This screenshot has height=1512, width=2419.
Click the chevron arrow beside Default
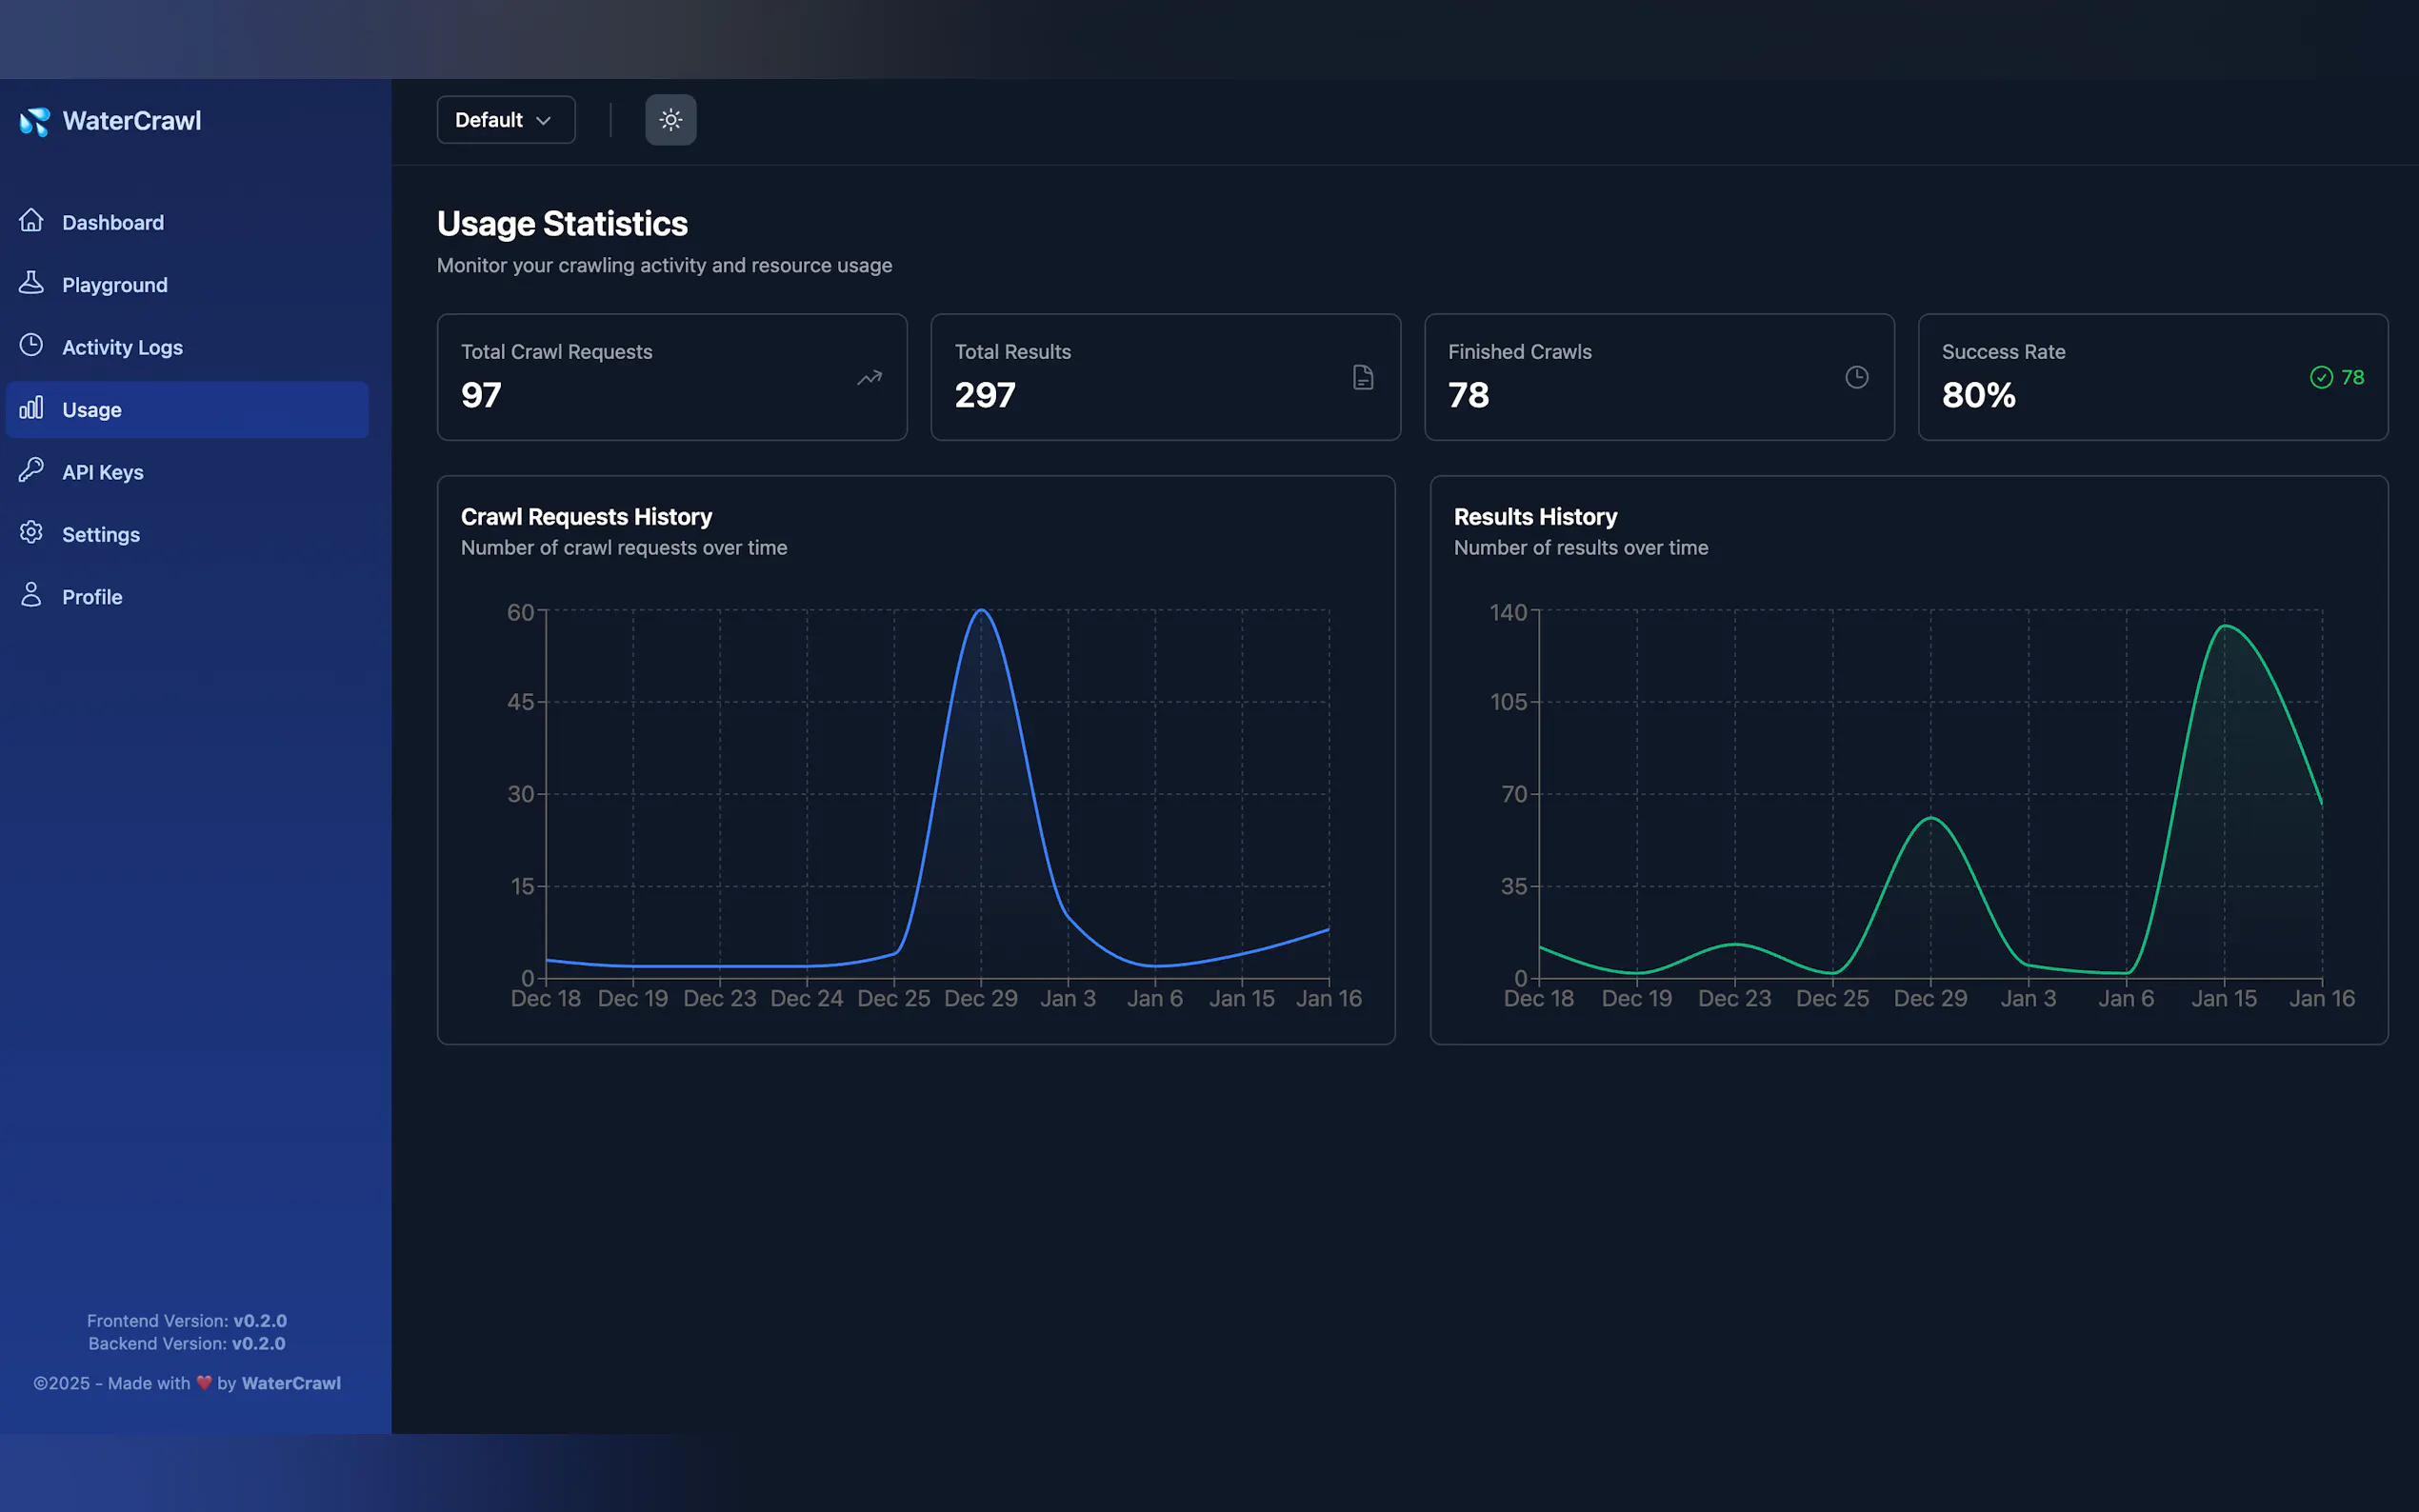pos(543,121)
